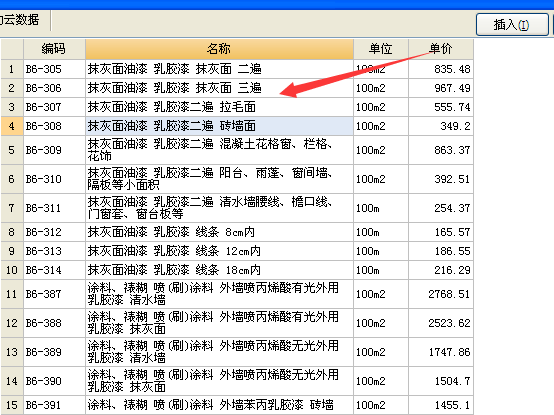Image resolution: width=554 pixels, height=415 pixels.
Task: Select name 抹灰面油漆 乳胶漆二遍 砖墙面
Action: click(x=219, y=126)
